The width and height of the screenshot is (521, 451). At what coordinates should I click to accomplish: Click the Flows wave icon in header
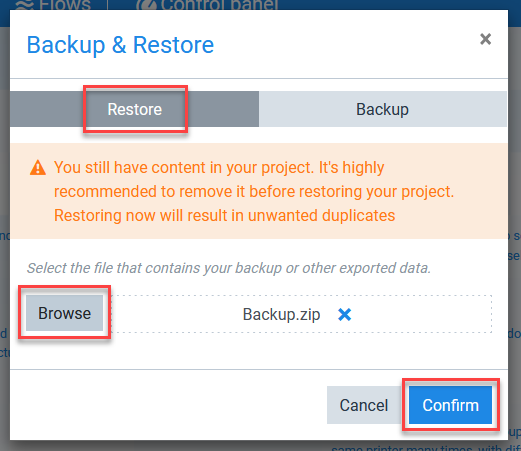24,5
